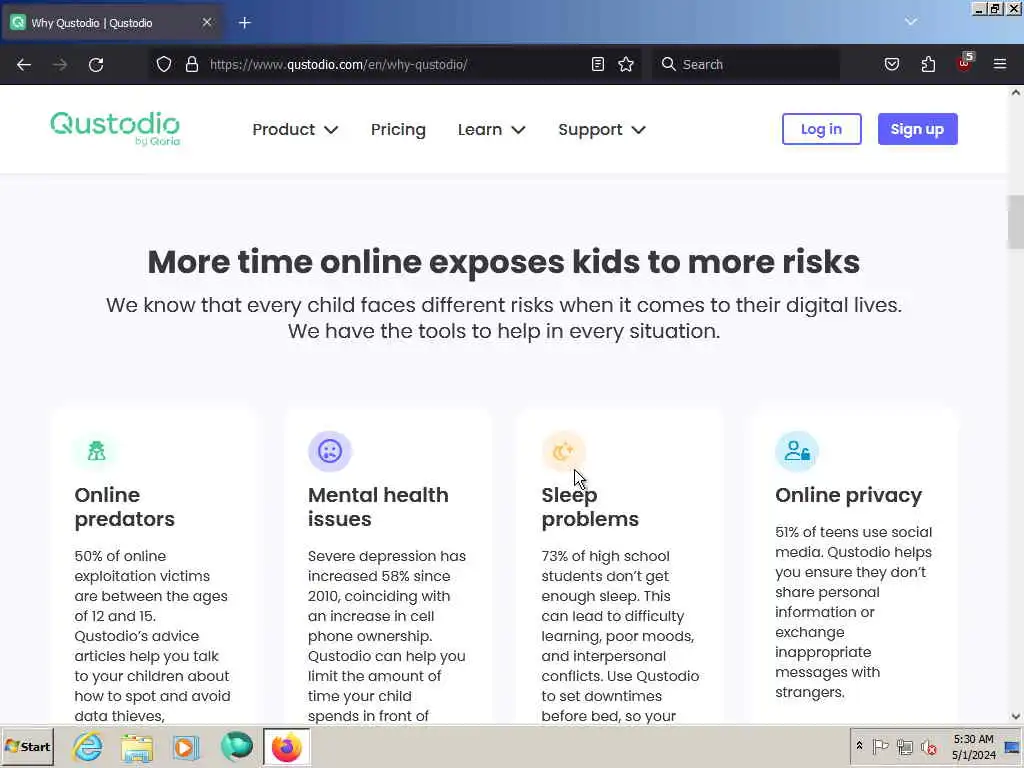Open the Windows Start button
This screenshot has width=1024, height=768.
[x=27, y=746]
